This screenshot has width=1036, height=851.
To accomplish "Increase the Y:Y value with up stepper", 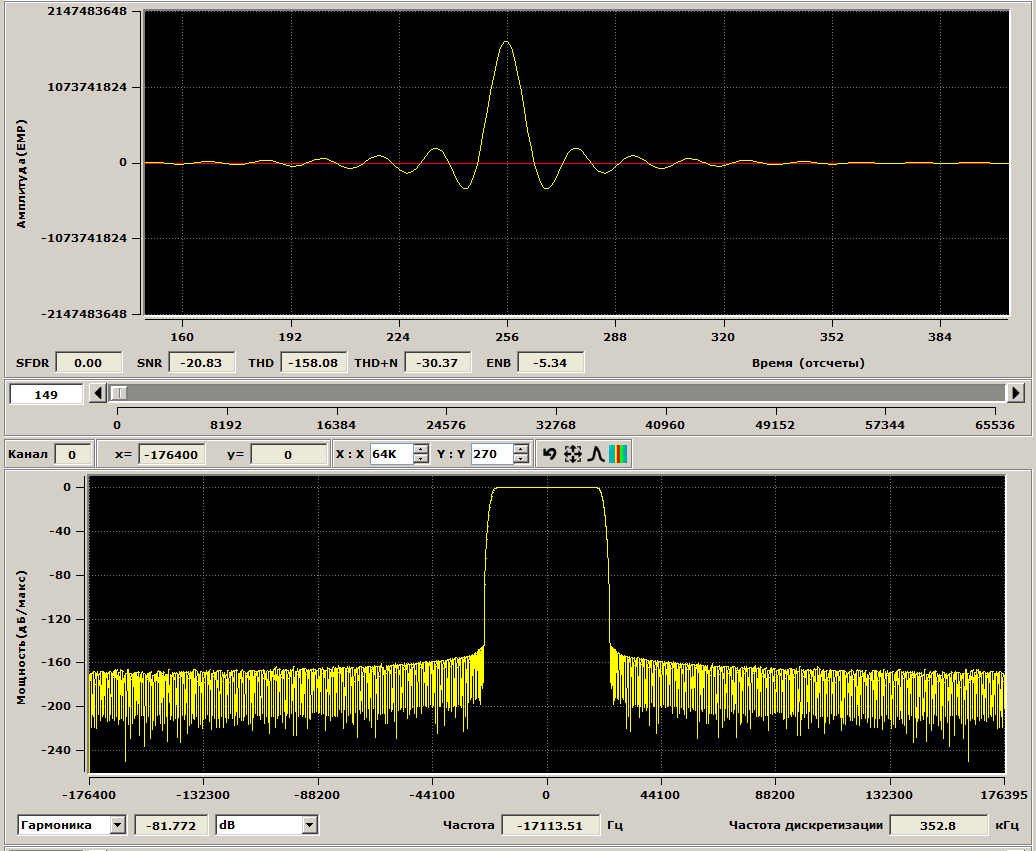I will 521,449.
